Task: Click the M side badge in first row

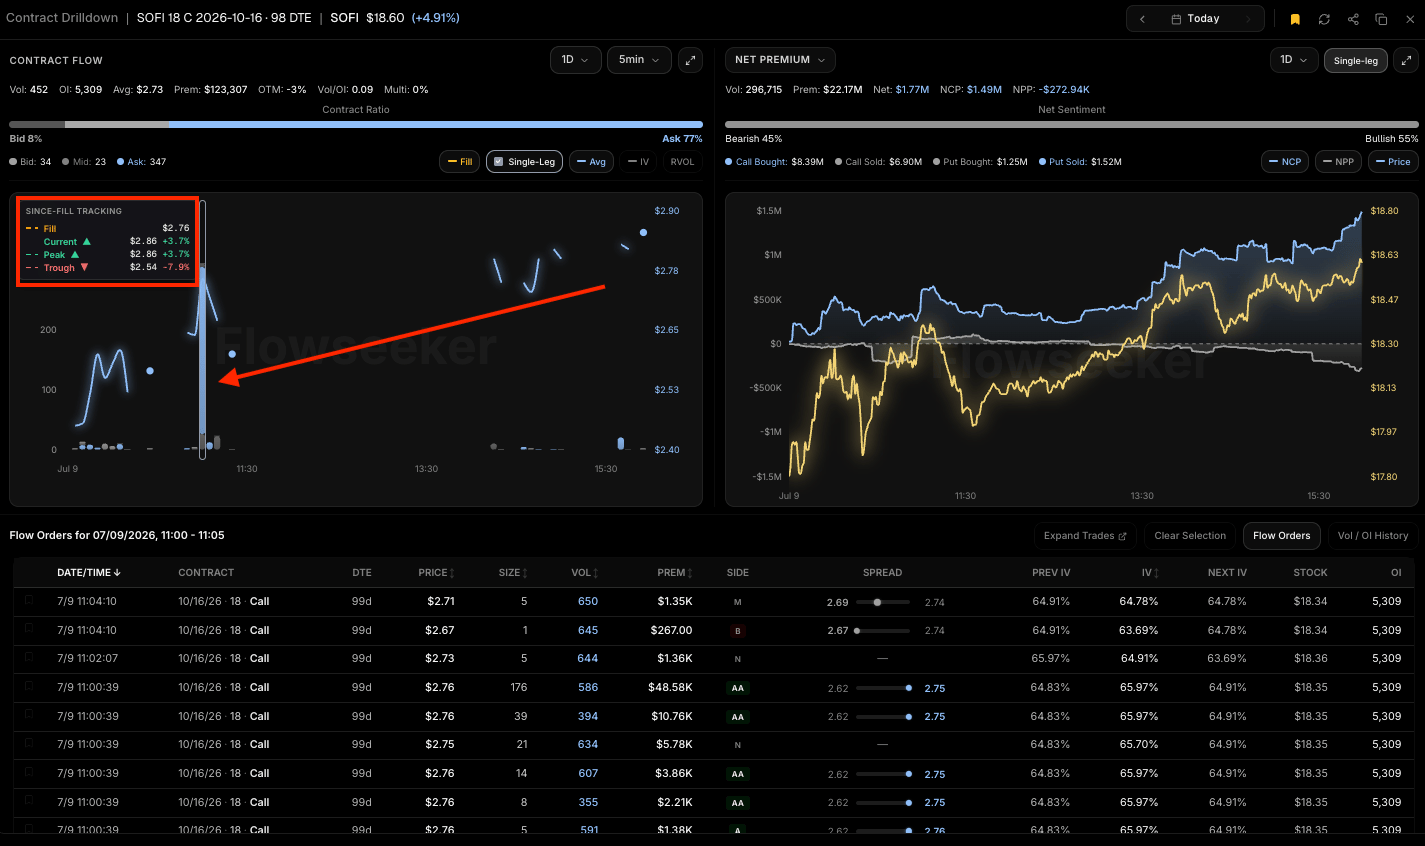Action: coord(738,602)
